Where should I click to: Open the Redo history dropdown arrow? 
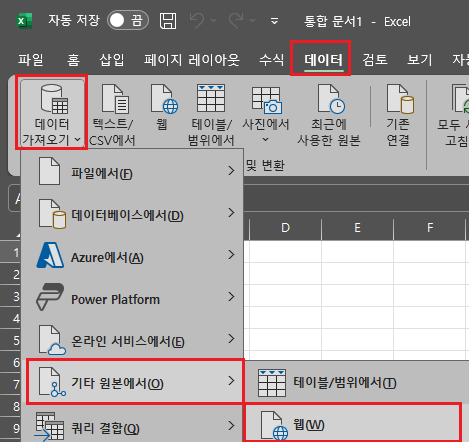253,21
